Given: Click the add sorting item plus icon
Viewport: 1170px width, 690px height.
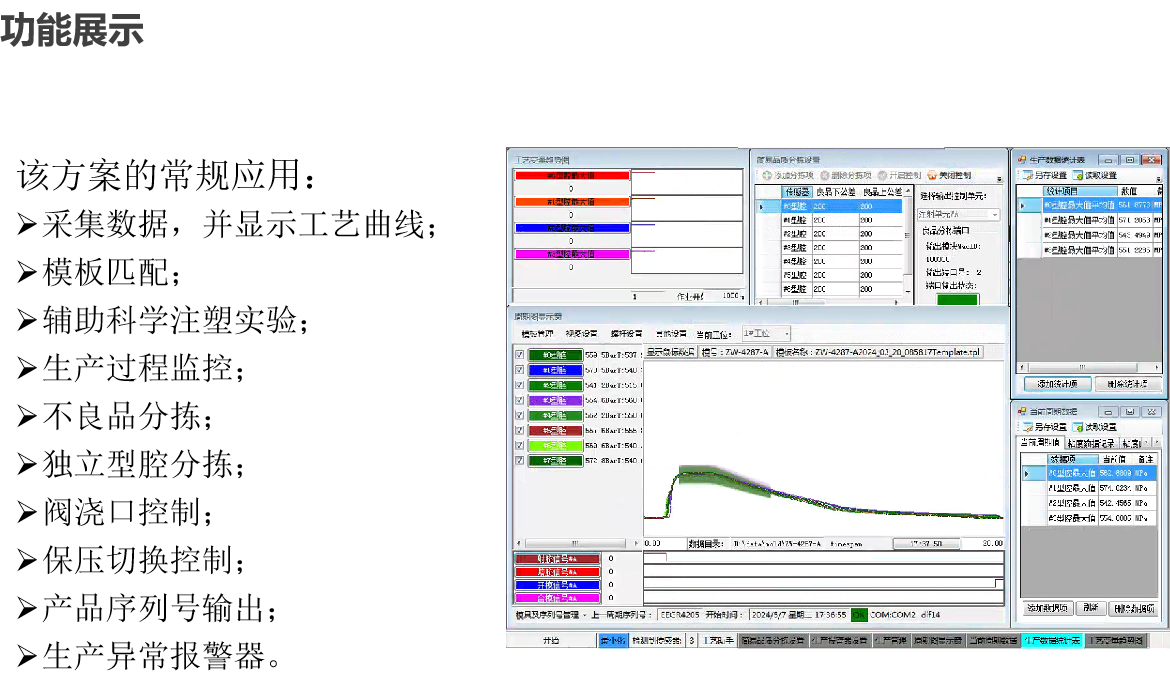Looking at the screenshot, I should [x=767, y=175].
